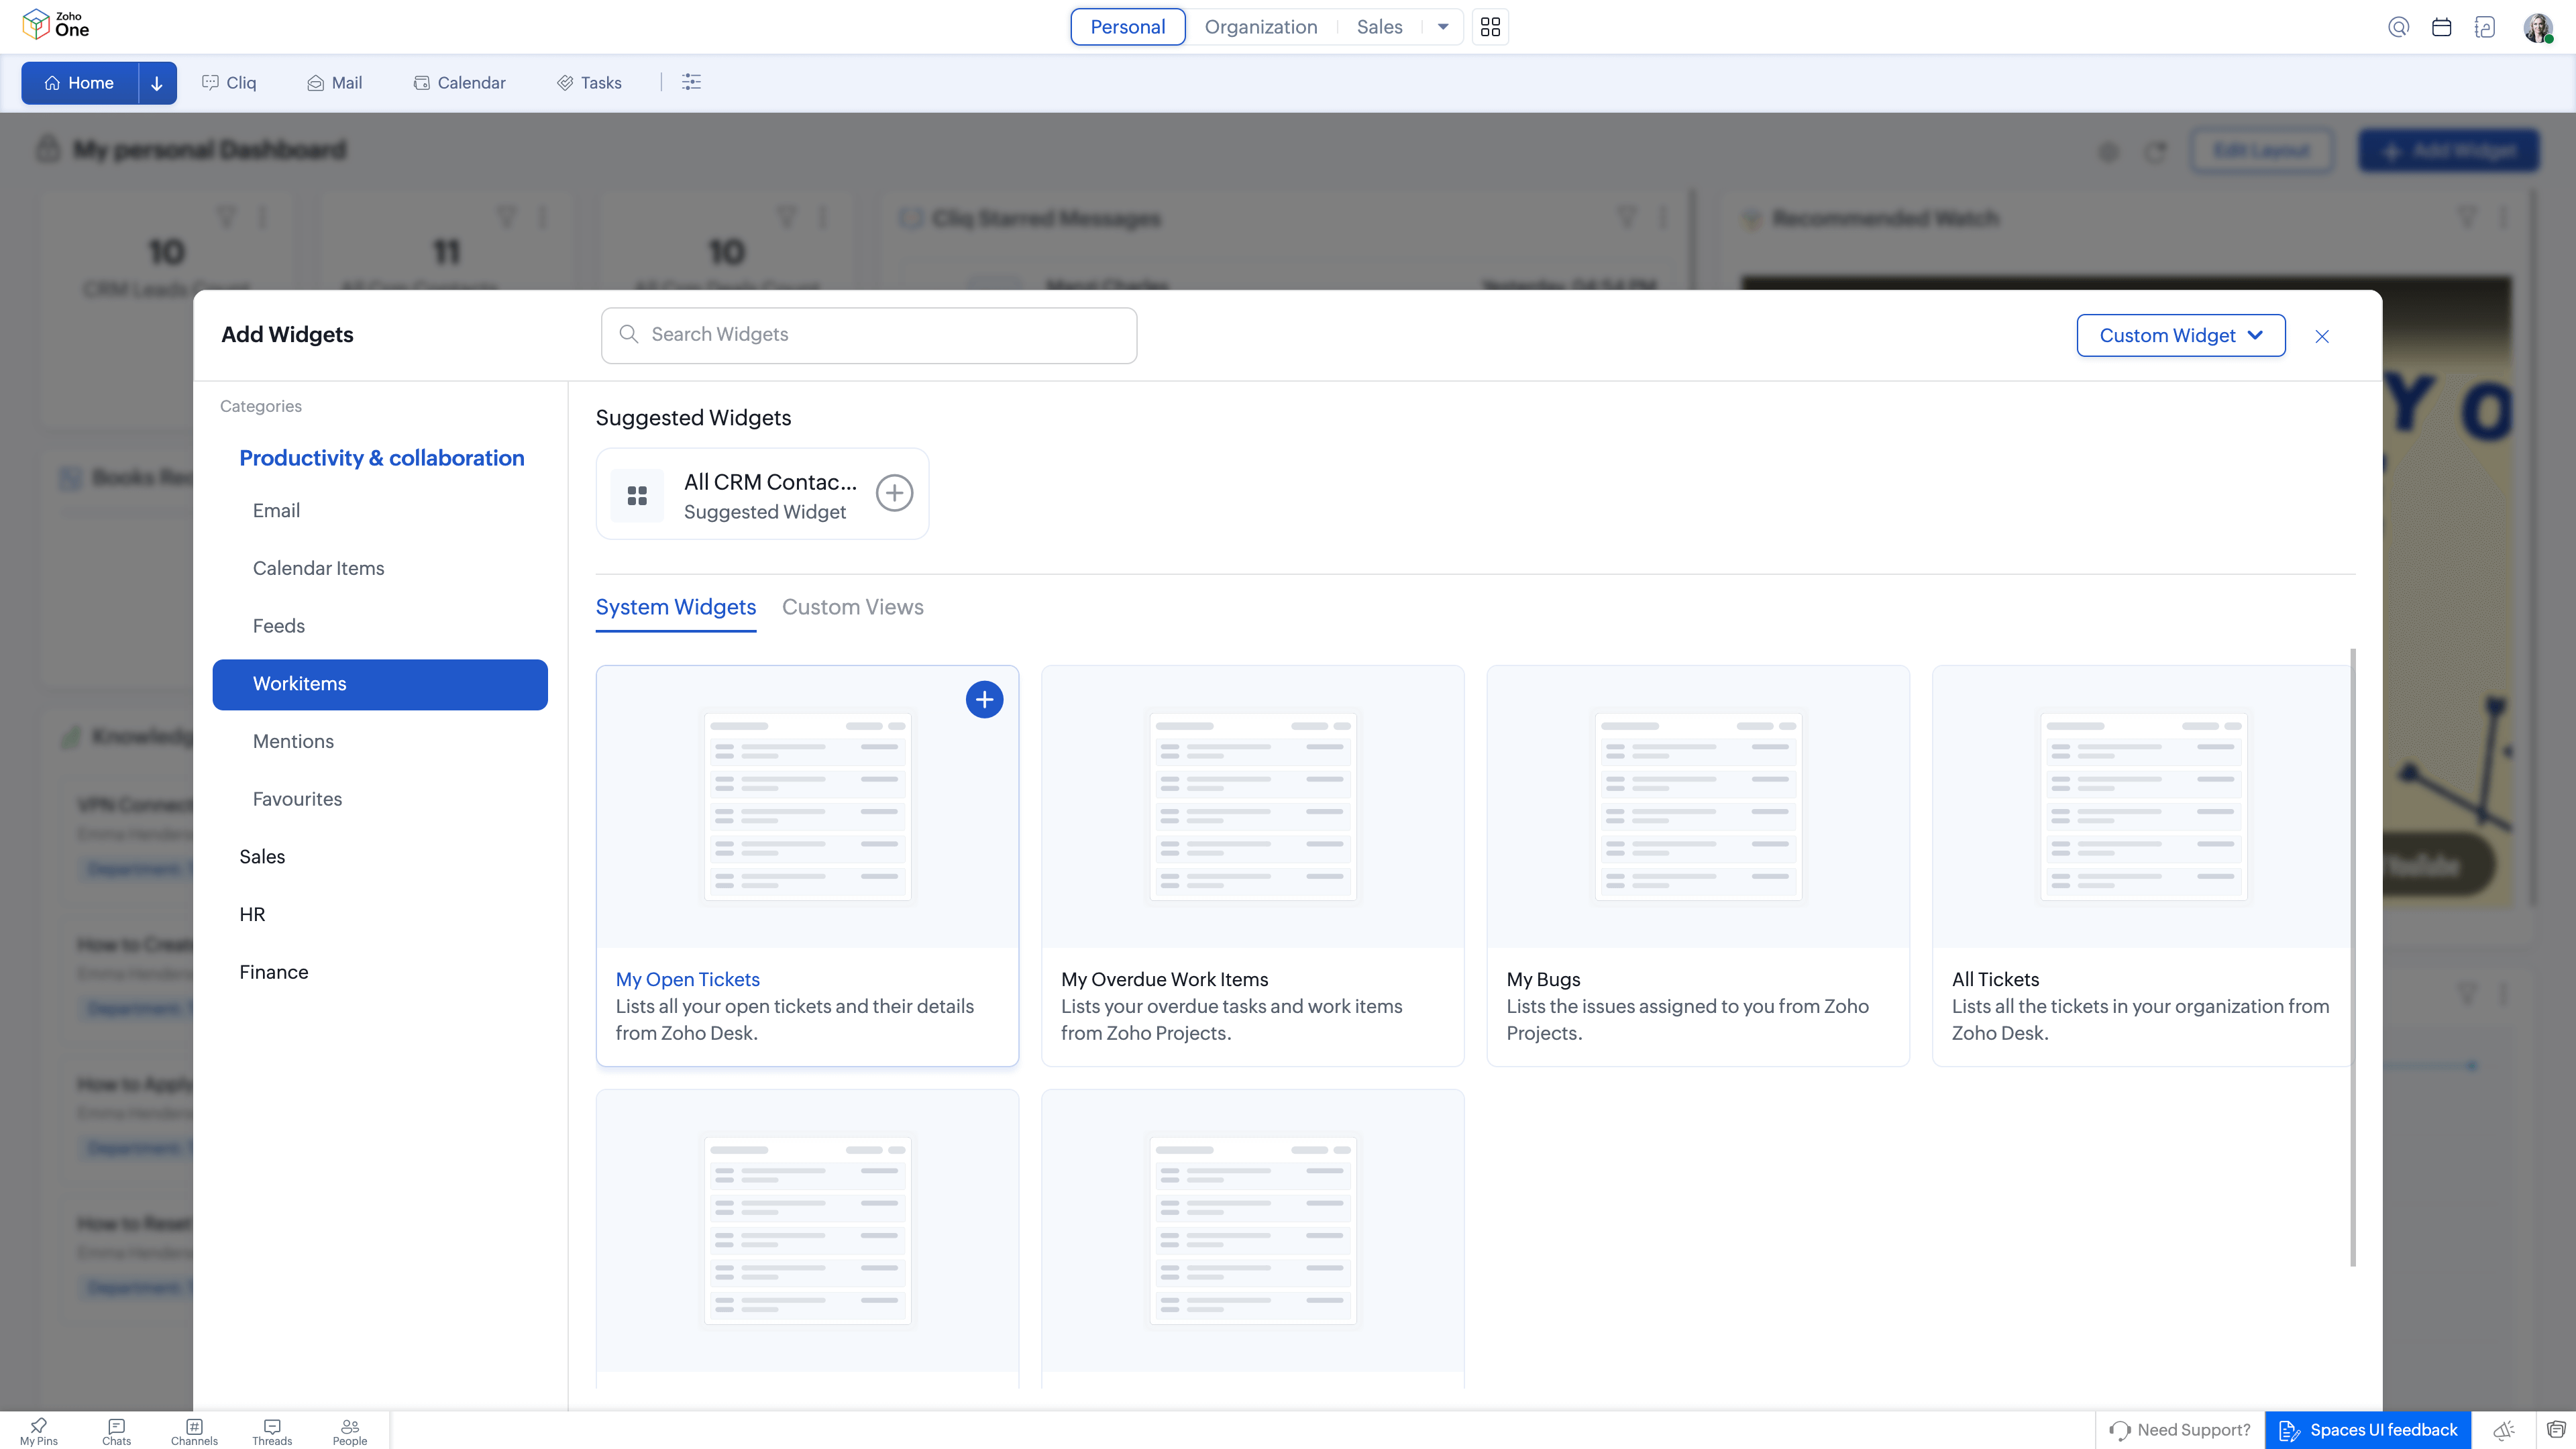Screen dimensions: 2576x1449
Task: Select the System Widgets tab
Action: pos(675,607)
